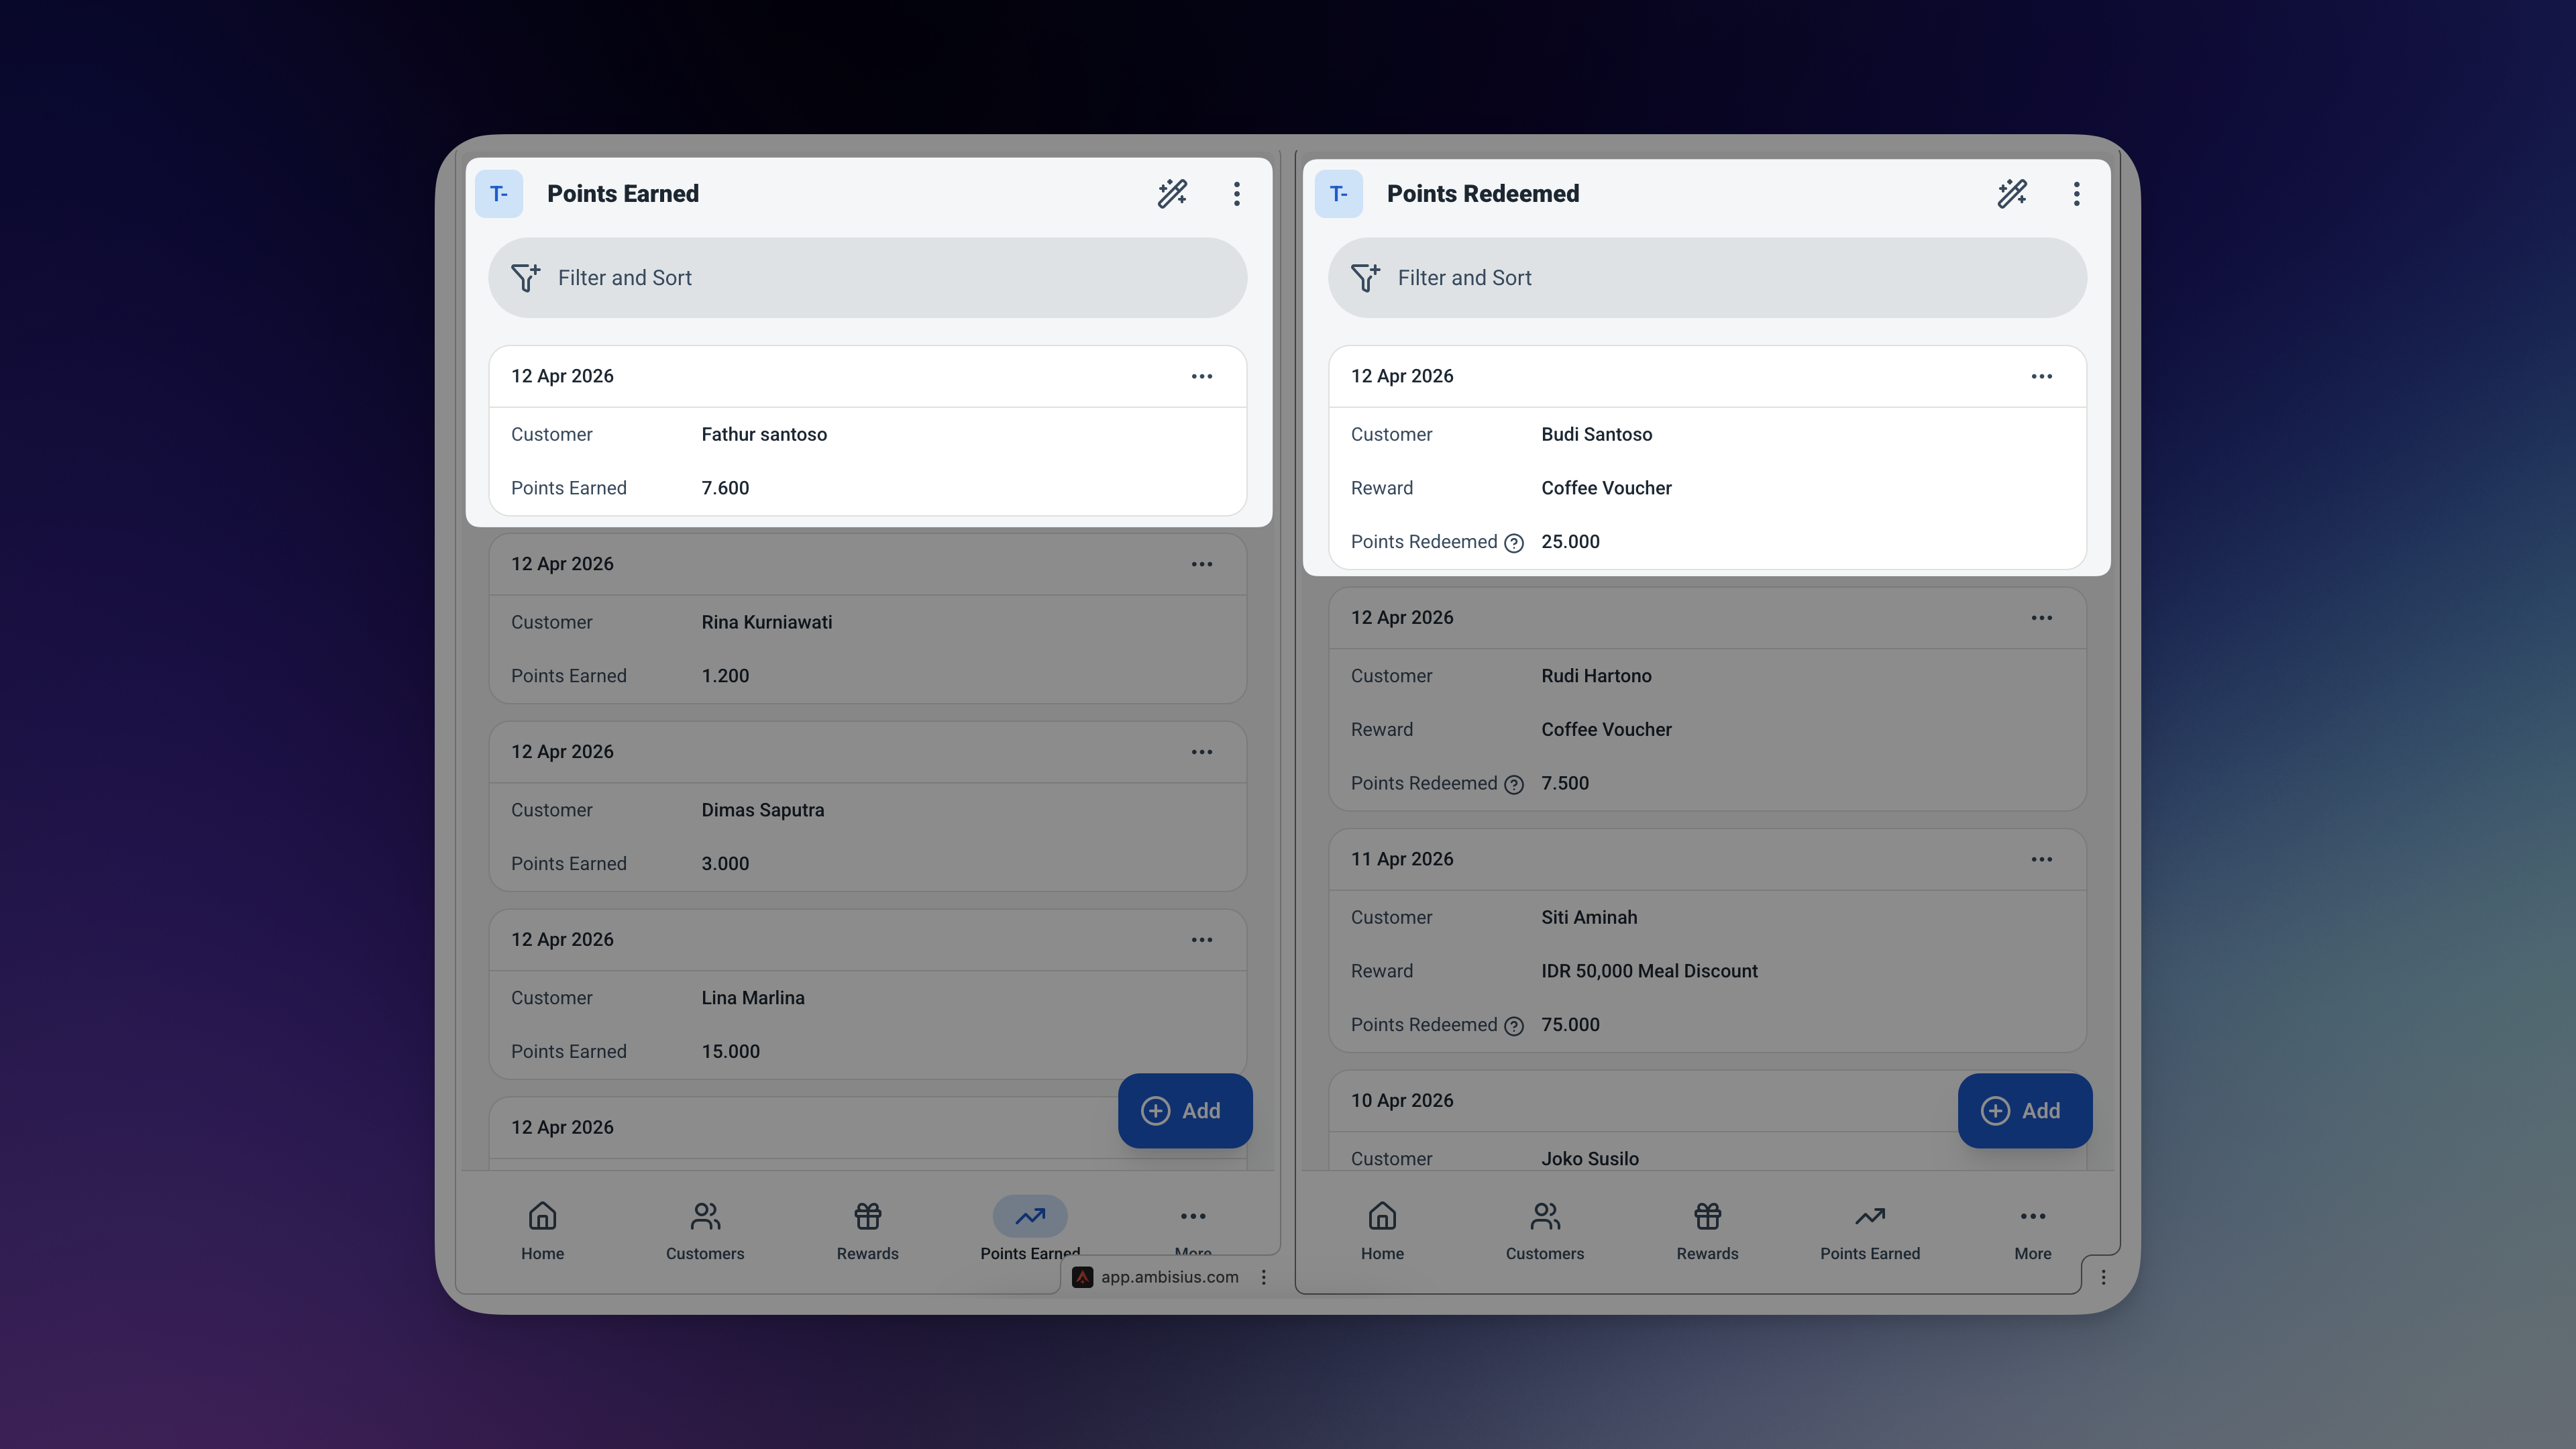Click magic wand icon in Points Redeemed header
Image resolution: width=2576 pixels, height=1449 pixels.
click(2012, 193)
